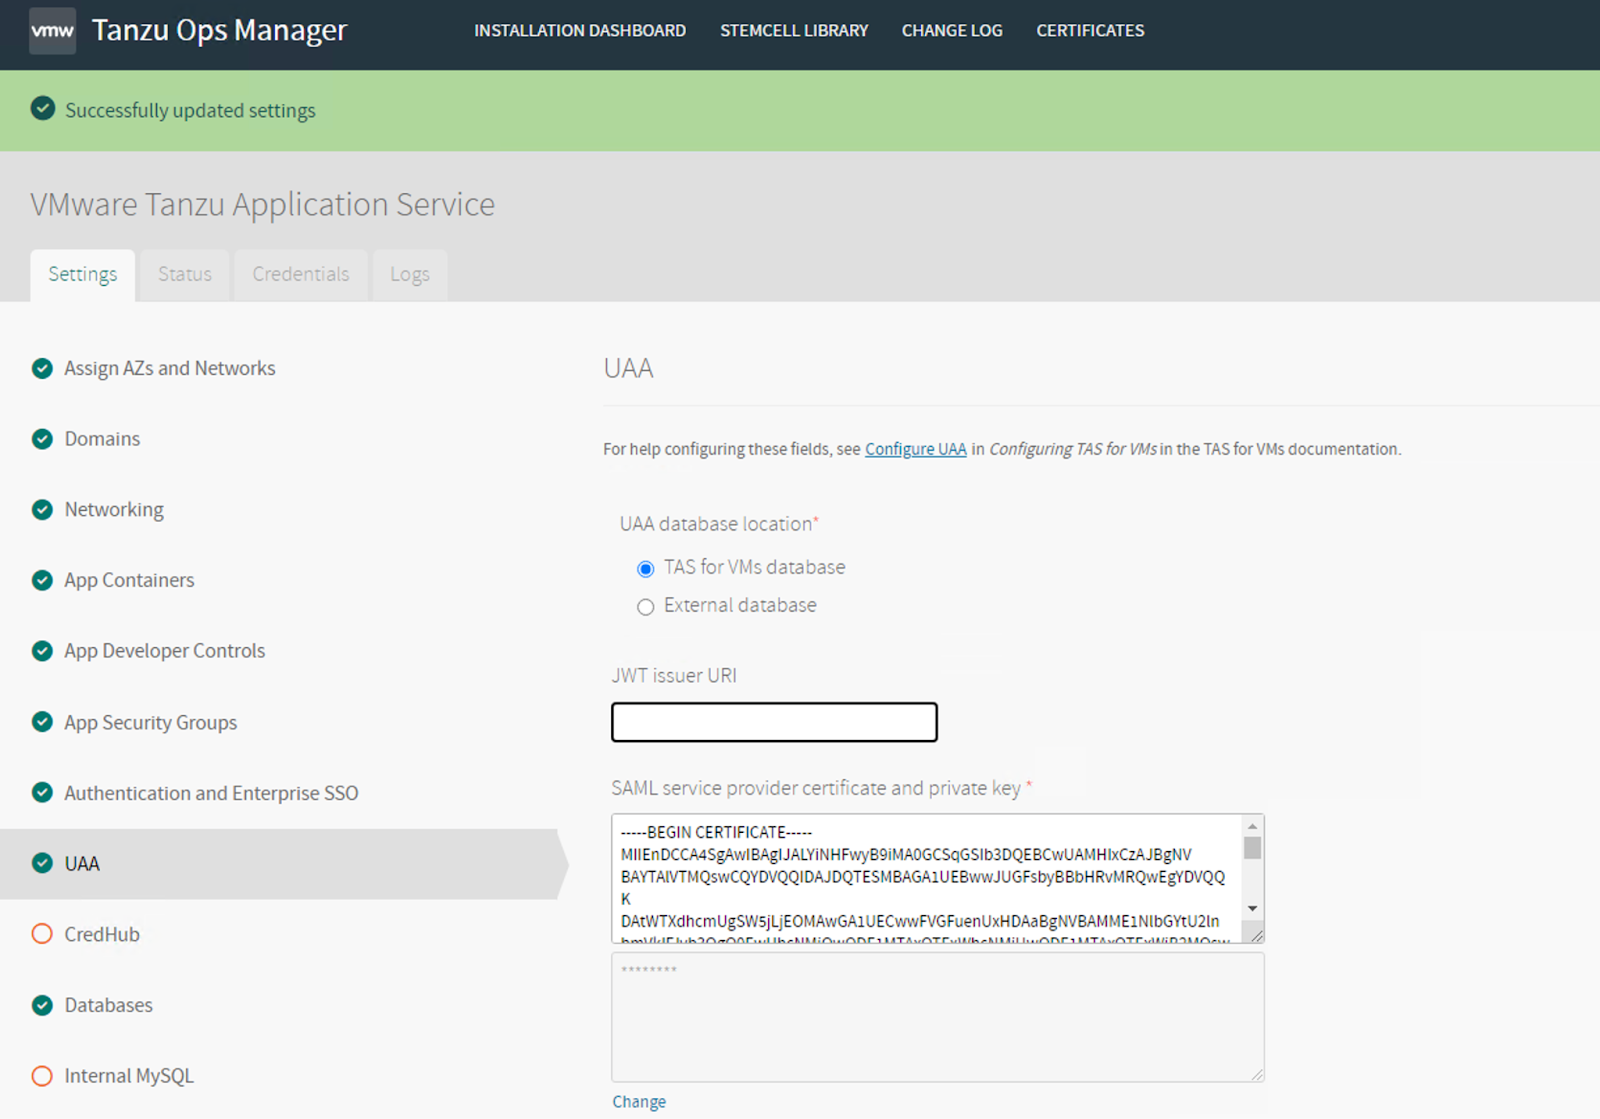
Task: Open the App Developer Controls section
Action: pos(165,651)
